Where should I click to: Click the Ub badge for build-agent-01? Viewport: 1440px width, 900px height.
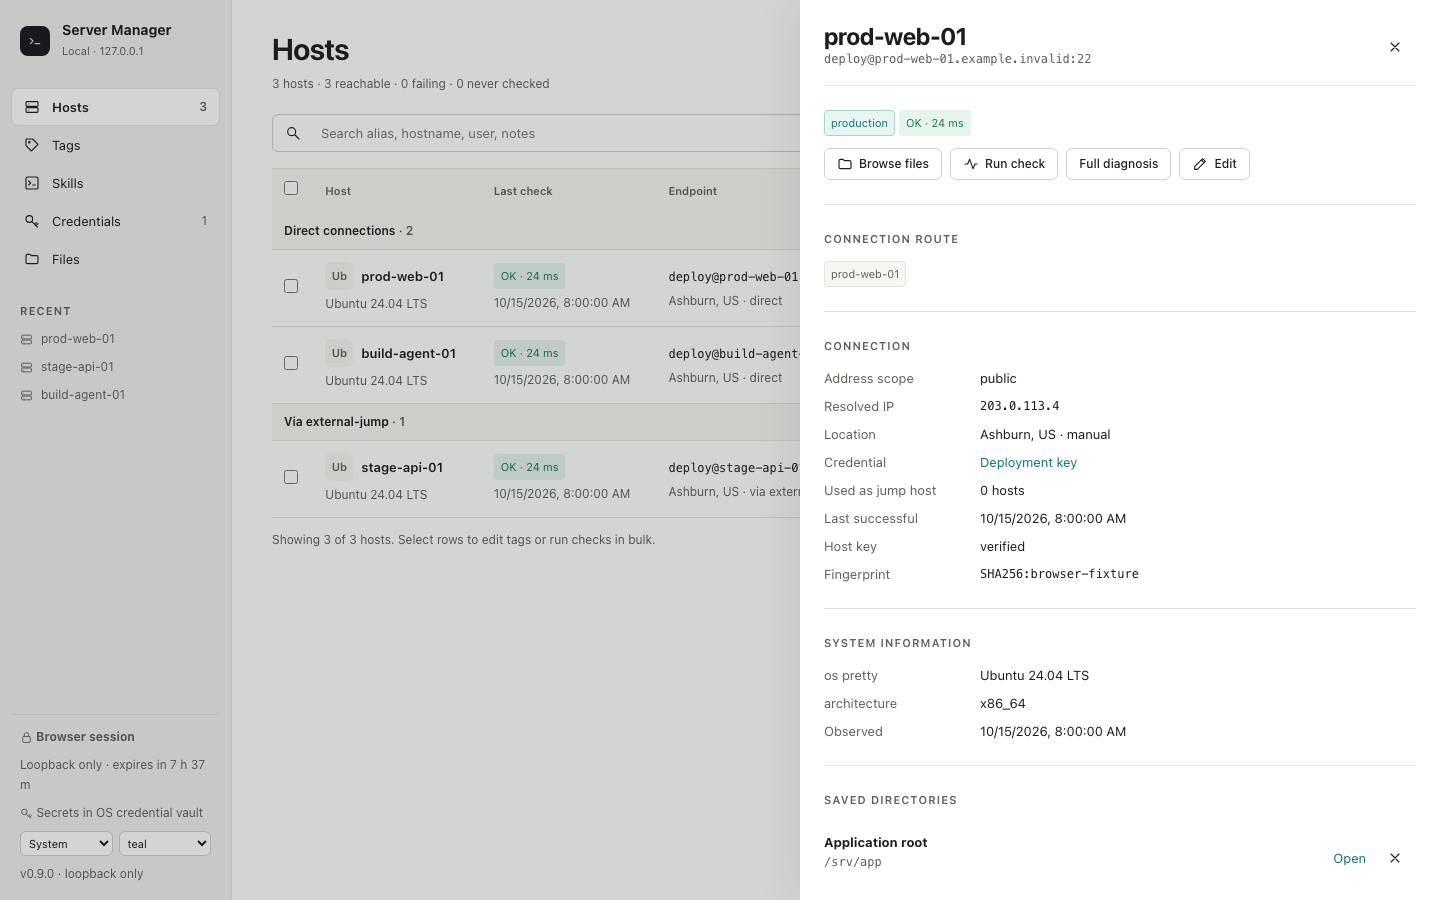pyautogui.click(x=339, y=353)
